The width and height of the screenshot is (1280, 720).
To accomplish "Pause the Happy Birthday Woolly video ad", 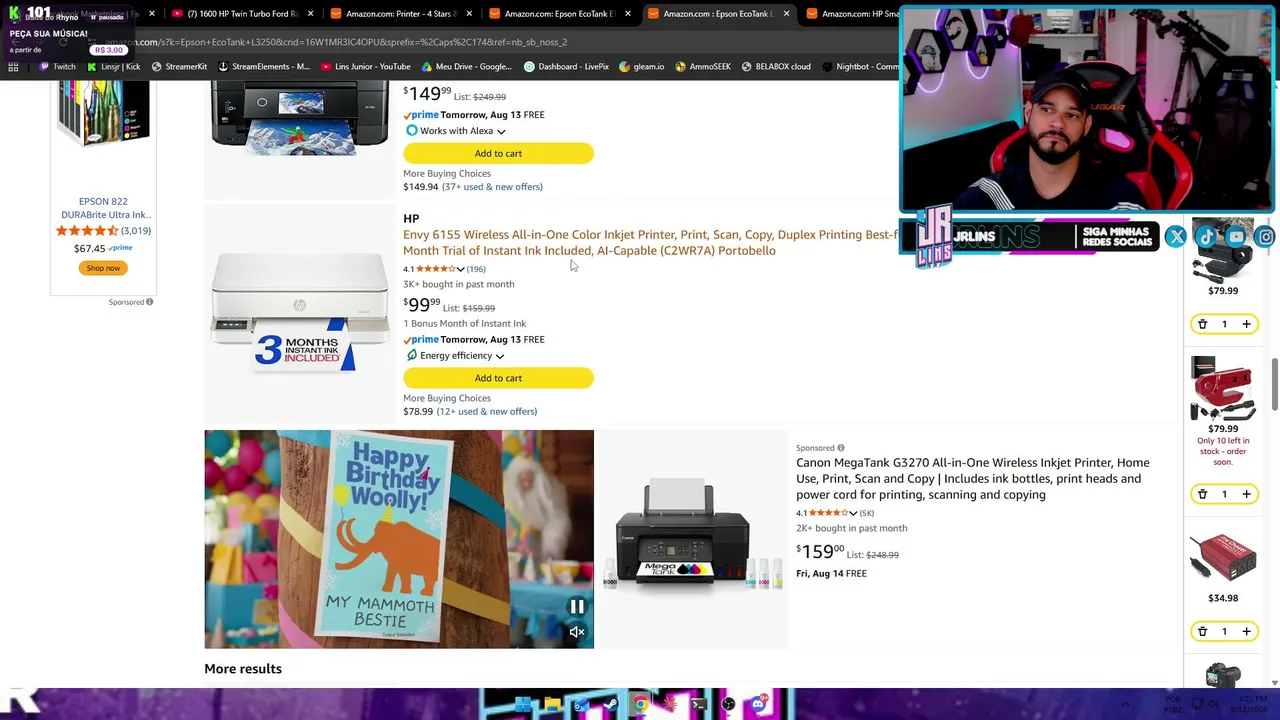I will point(577,607).
